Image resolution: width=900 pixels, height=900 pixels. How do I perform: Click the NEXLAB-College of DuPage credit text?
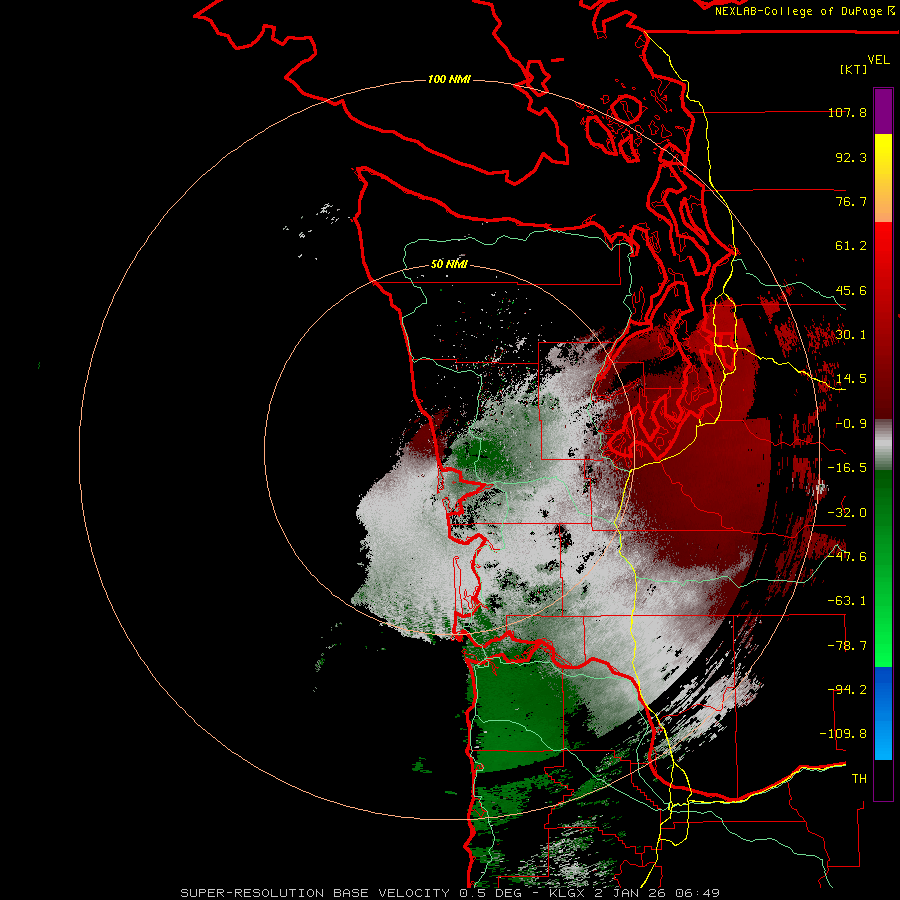click(804, 11)
